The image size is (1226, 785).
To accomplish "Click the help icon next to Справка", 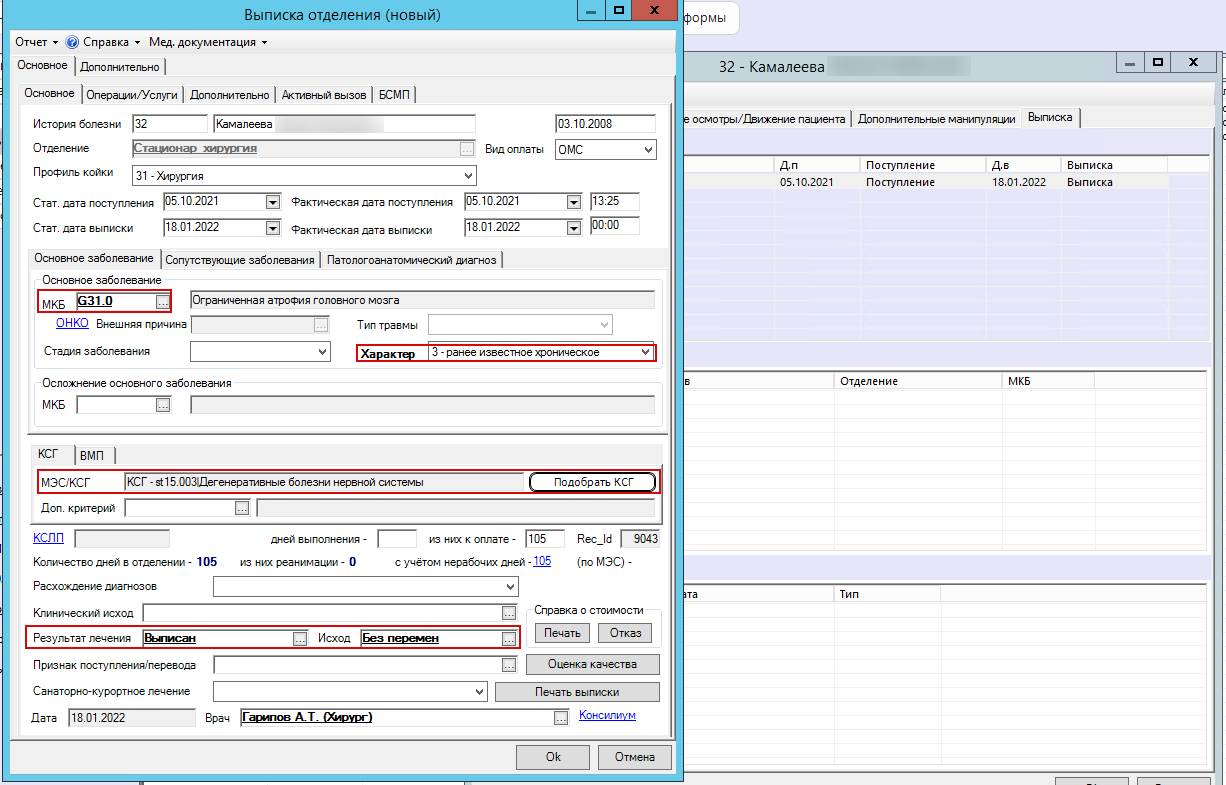I will [x=72, y=43].
